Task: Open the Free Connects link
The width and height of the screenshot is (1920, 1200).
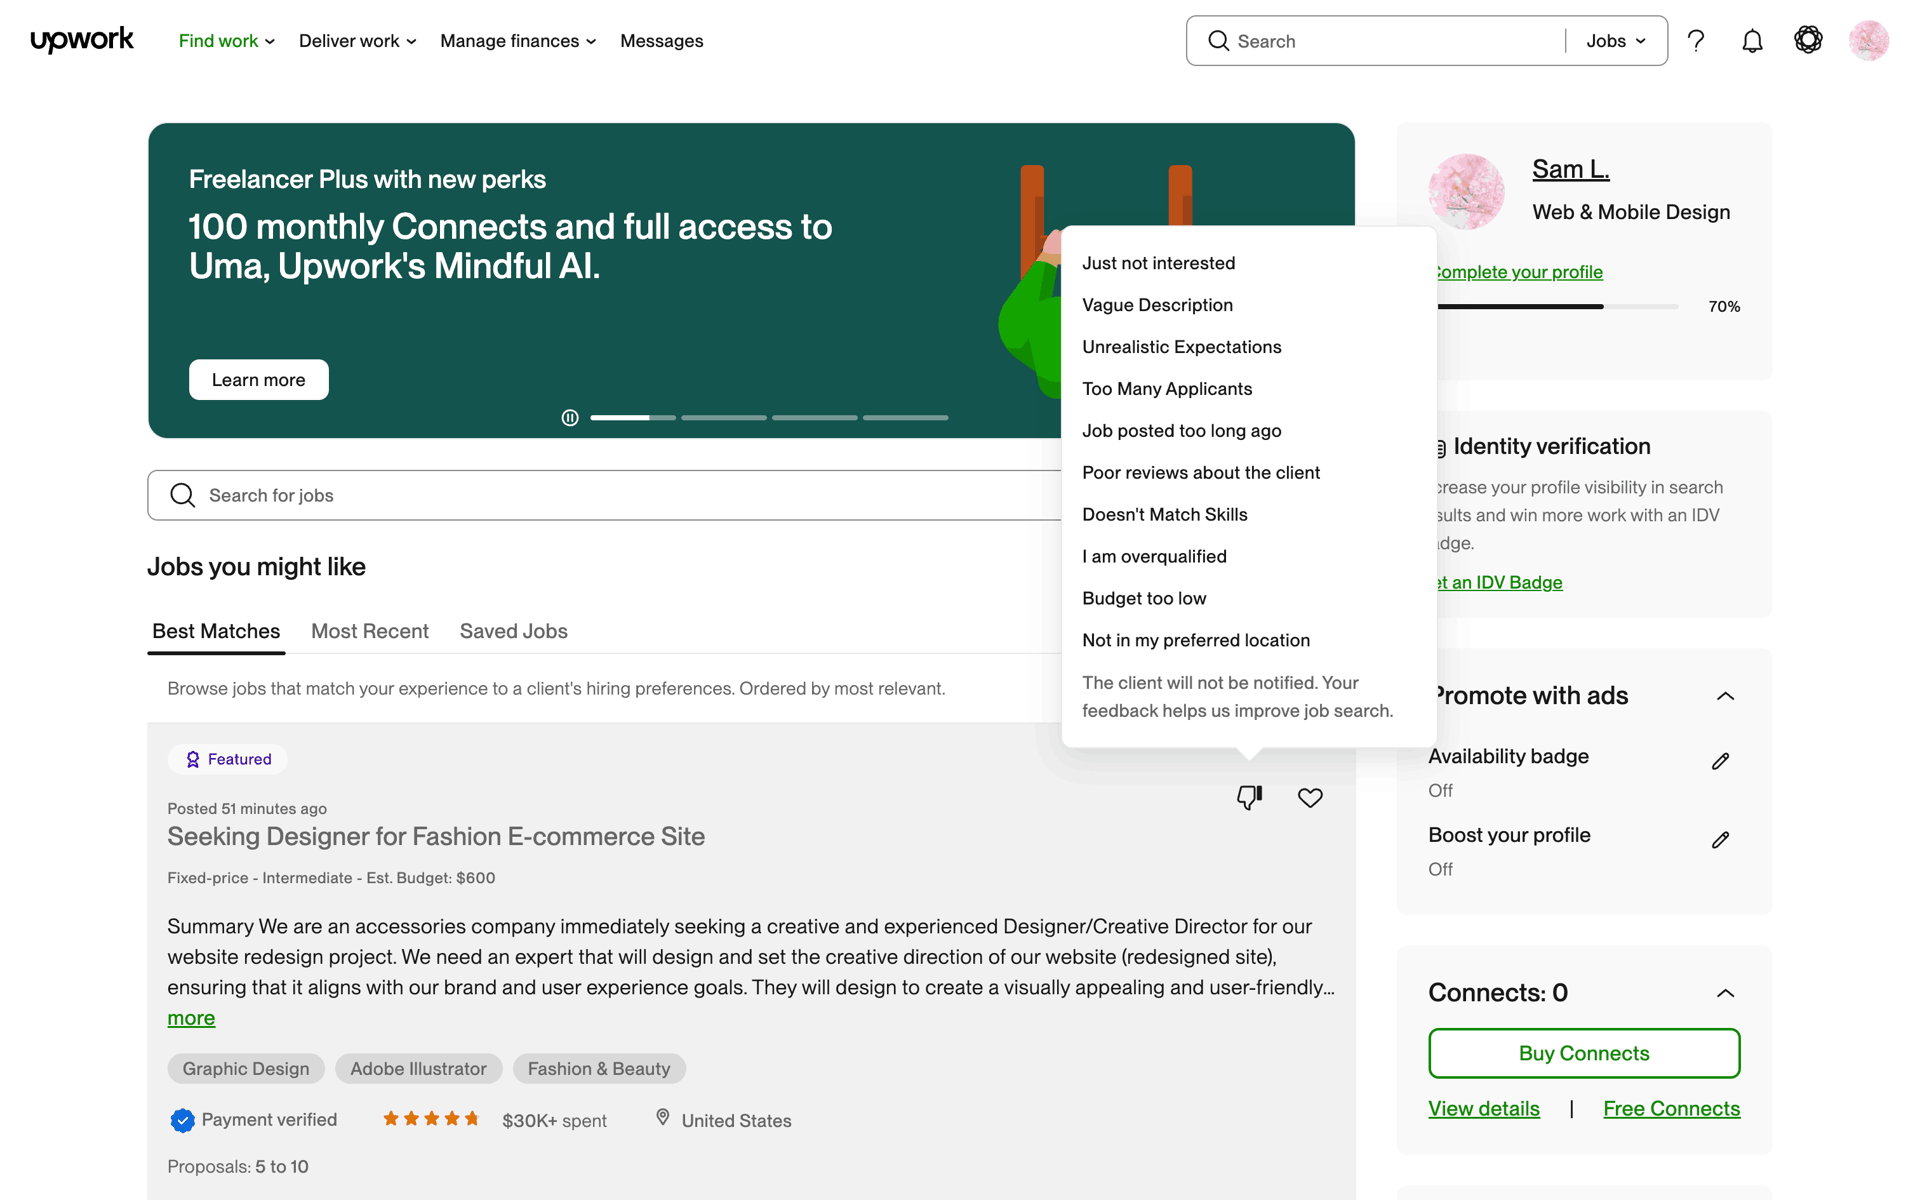Action: 1671,1109
